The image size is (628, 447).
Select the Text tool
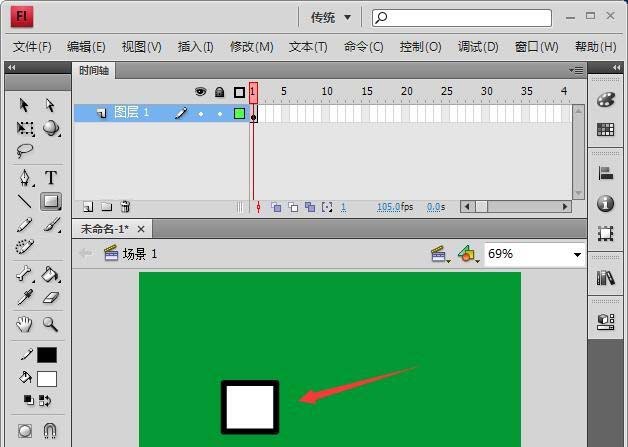click(x=51, y=177)
